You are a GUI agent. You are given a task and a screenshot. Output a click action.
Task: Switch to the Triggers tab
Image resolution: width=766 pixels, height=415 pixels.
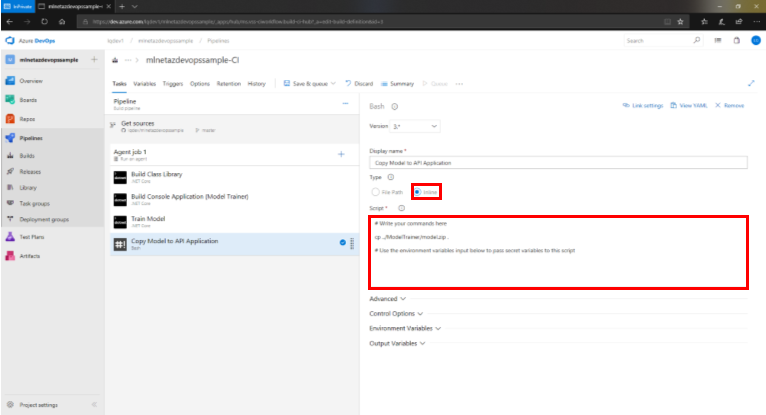point(172,84)
